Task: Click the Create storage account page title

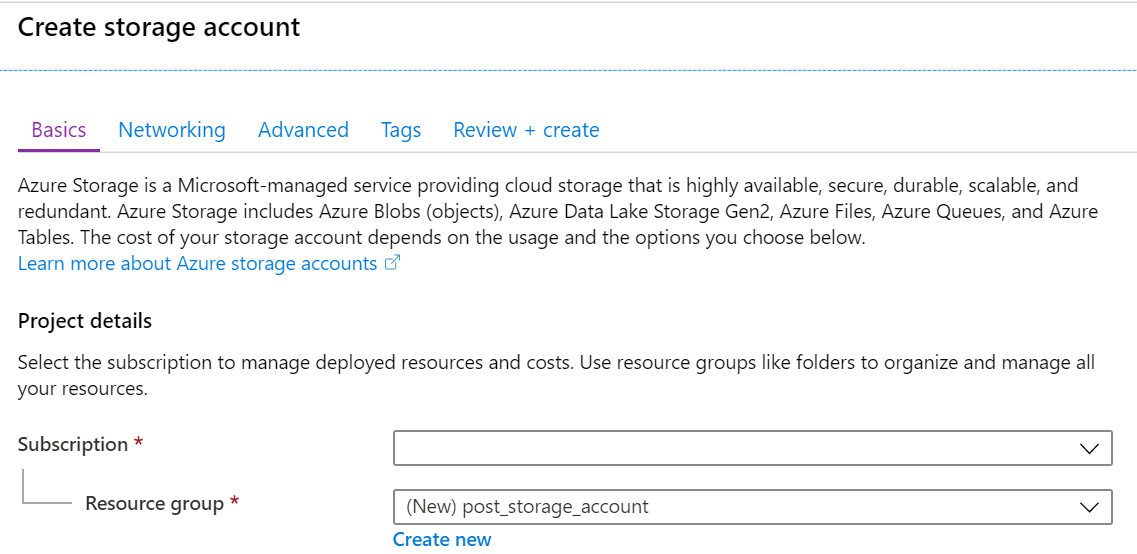Action: tap(159, 27)
